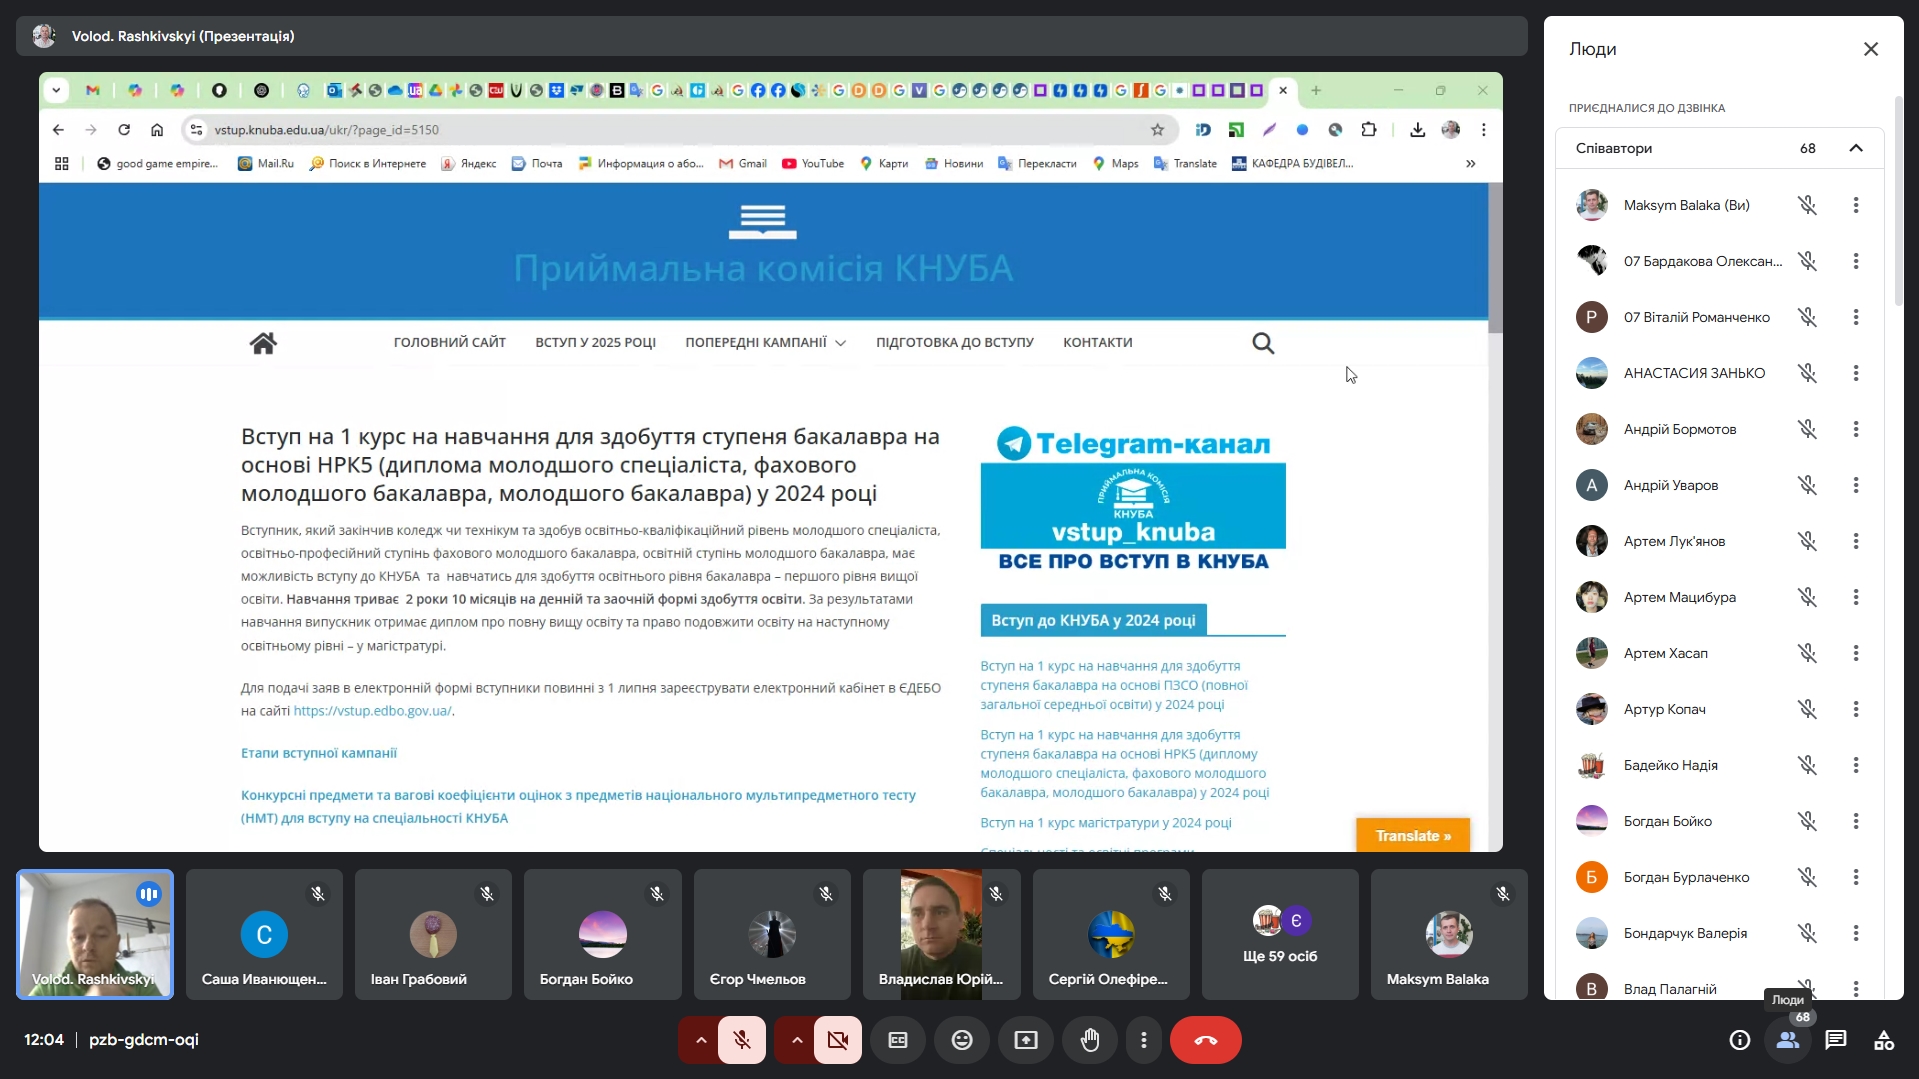Expand camera video settings arrow
Screen dimensions: 1919x1079
click(x=797, y=1040)
